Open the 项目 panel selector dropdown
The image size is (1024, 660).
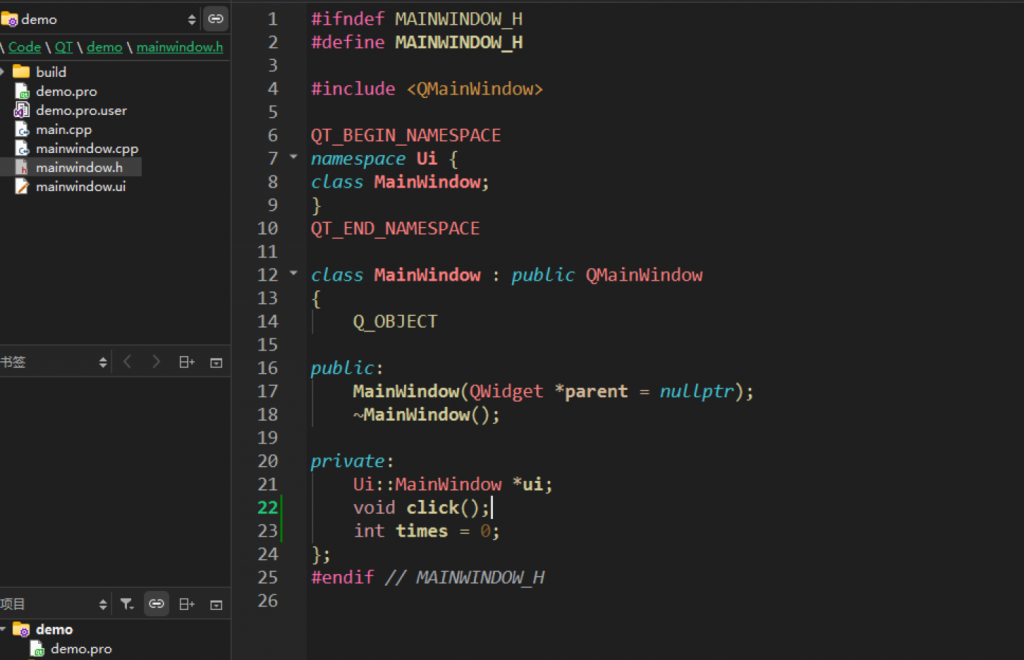[x=54, y=604]
